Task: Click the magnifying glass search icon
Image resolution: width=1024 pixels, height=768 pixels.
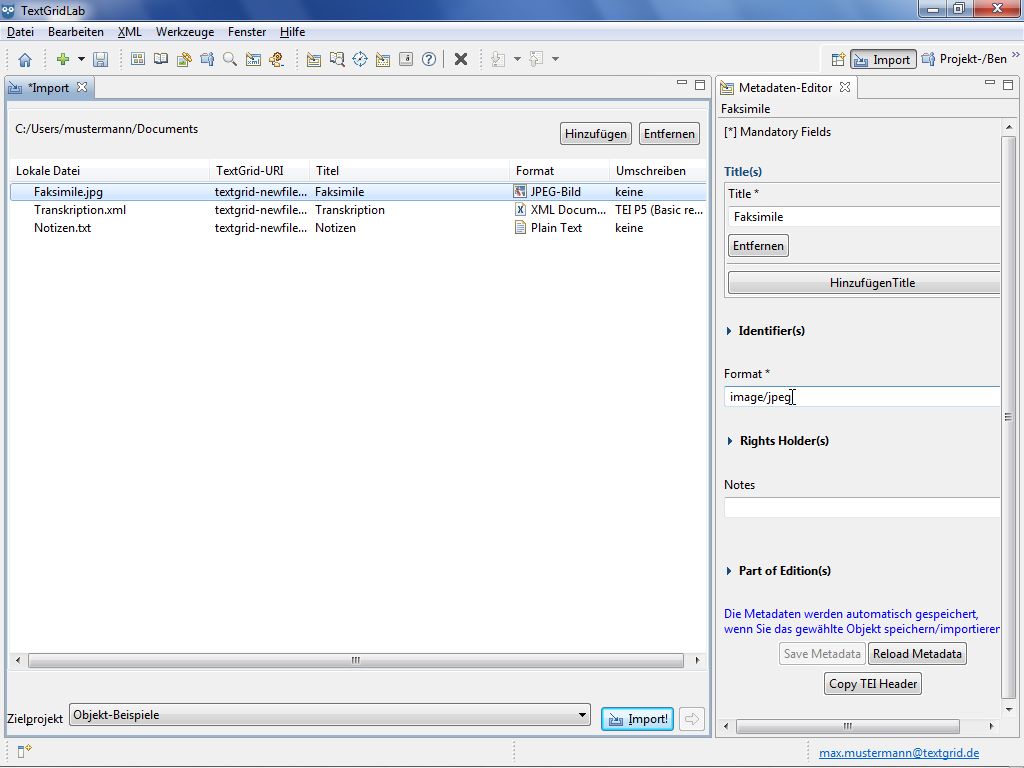Action: click(230, 60)
